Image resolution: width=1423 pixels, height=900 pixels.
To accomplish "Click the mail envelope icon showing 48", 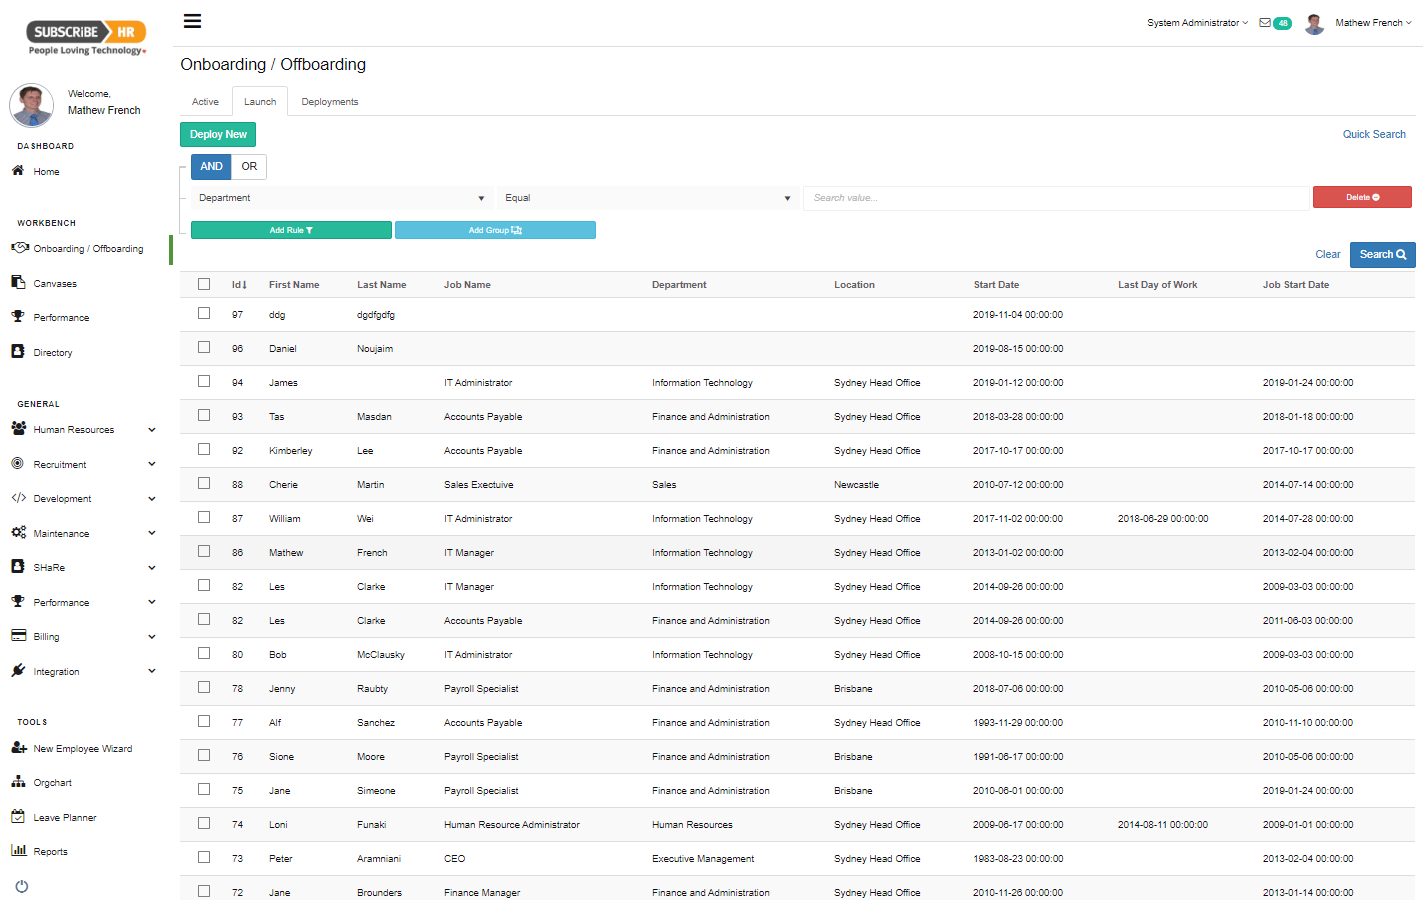I will pos(1268,22).
